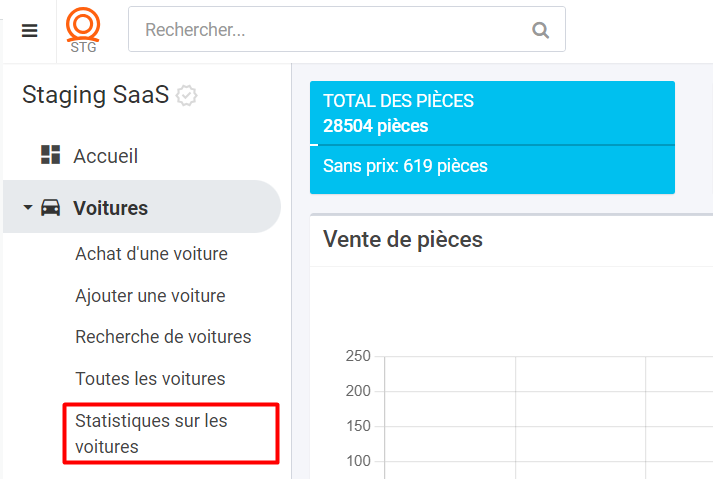Open Toutes les voitures
Screen dimensions: 713x479
[x=150, y=378]
